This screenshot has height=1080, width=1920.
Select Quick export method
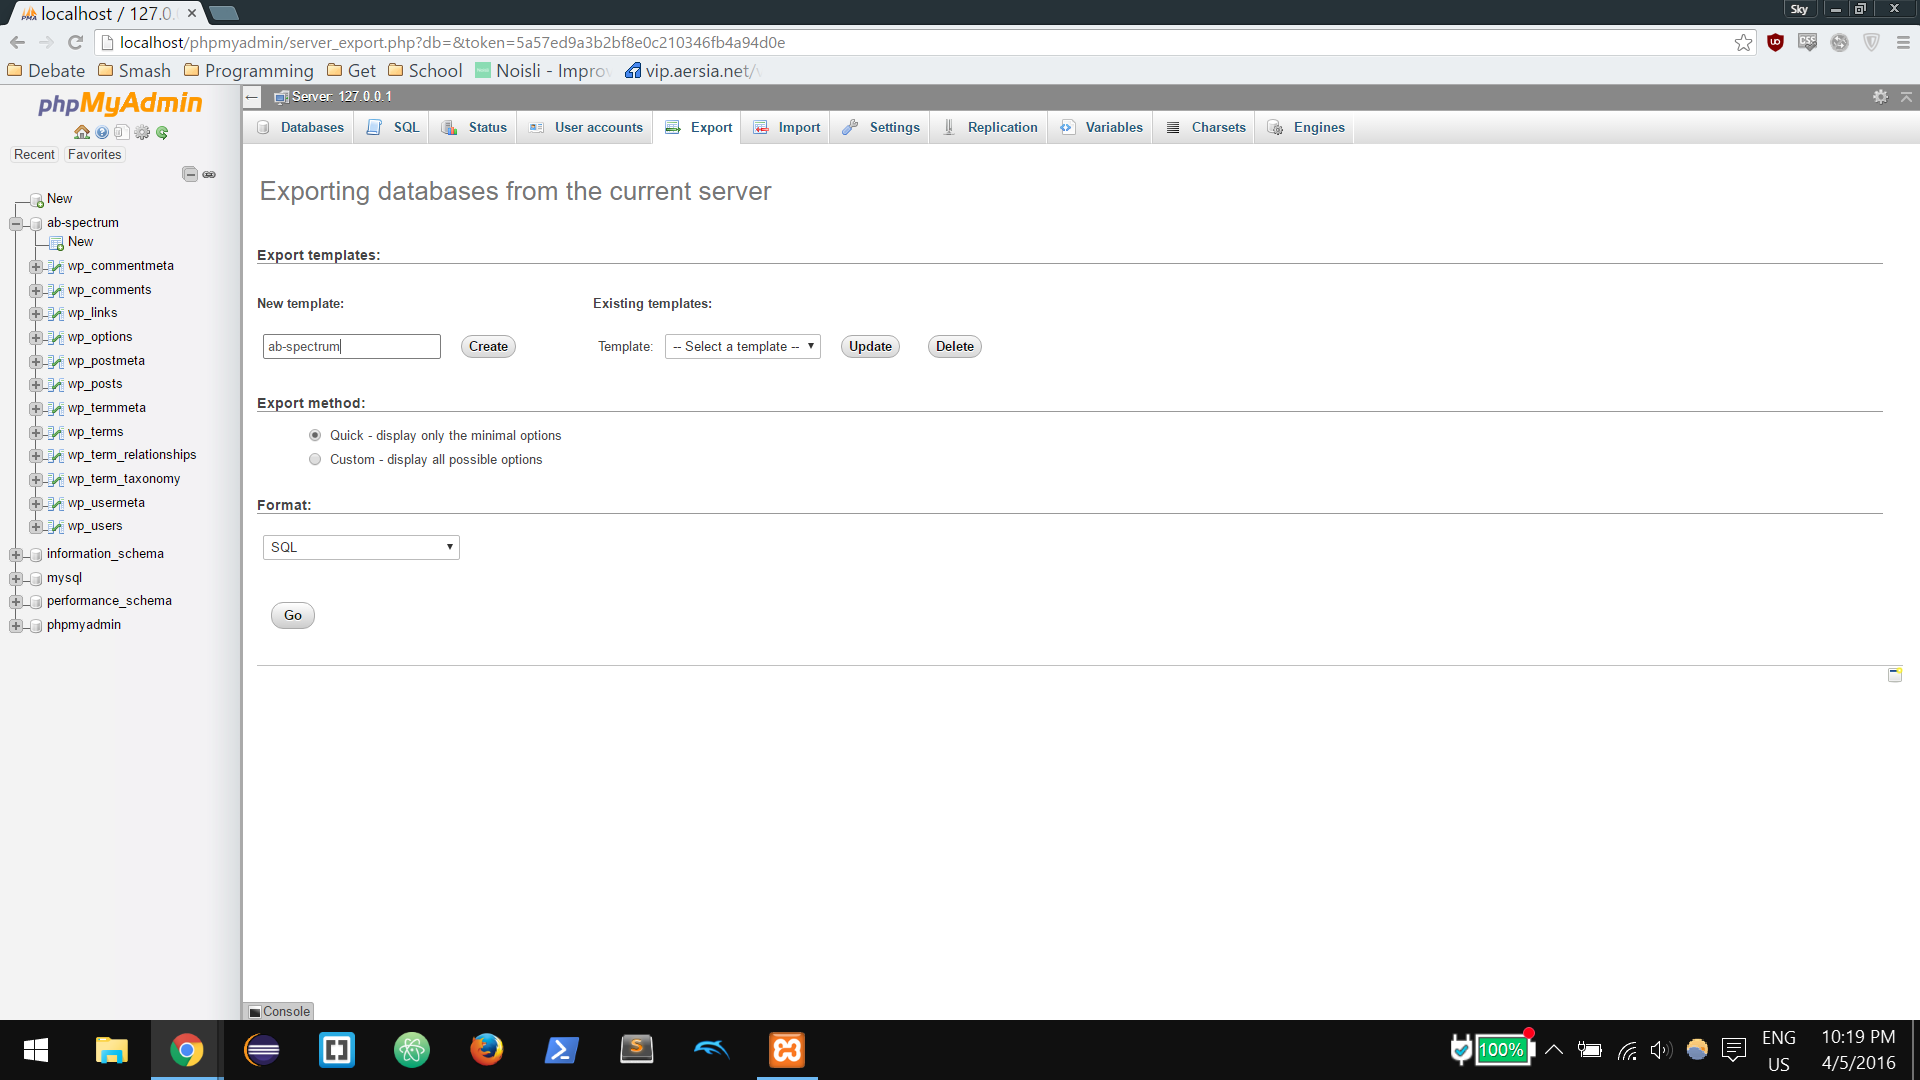[x=315, y=435]
